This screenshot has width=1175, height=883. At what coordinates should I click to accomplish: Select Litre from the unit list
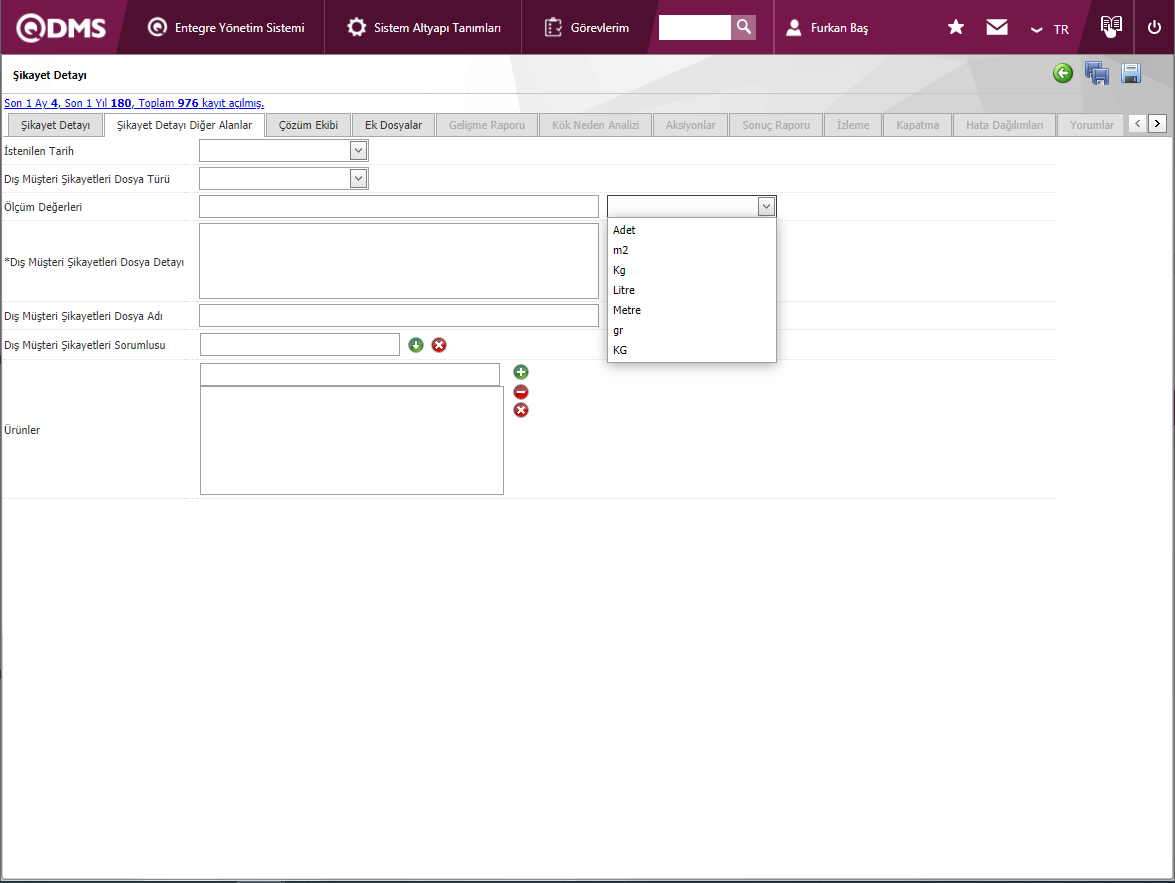(x=624, y=290)
